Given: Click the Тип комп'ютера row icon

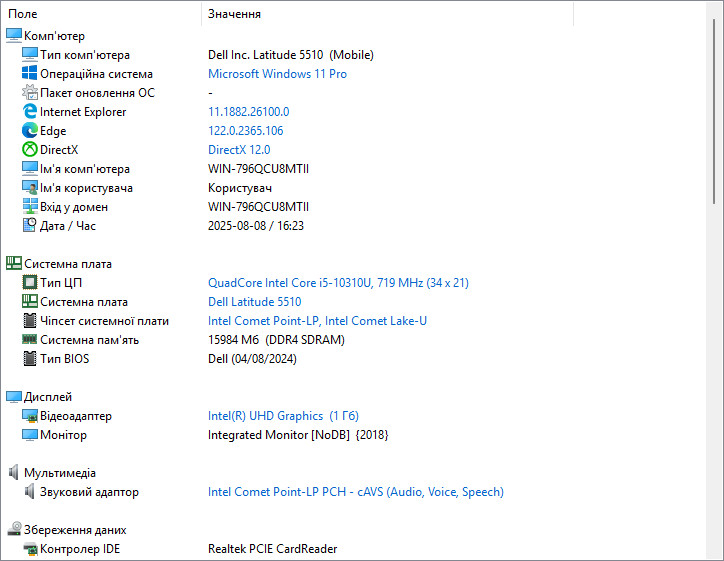Looking at the screenshot, I should [30, 54].
